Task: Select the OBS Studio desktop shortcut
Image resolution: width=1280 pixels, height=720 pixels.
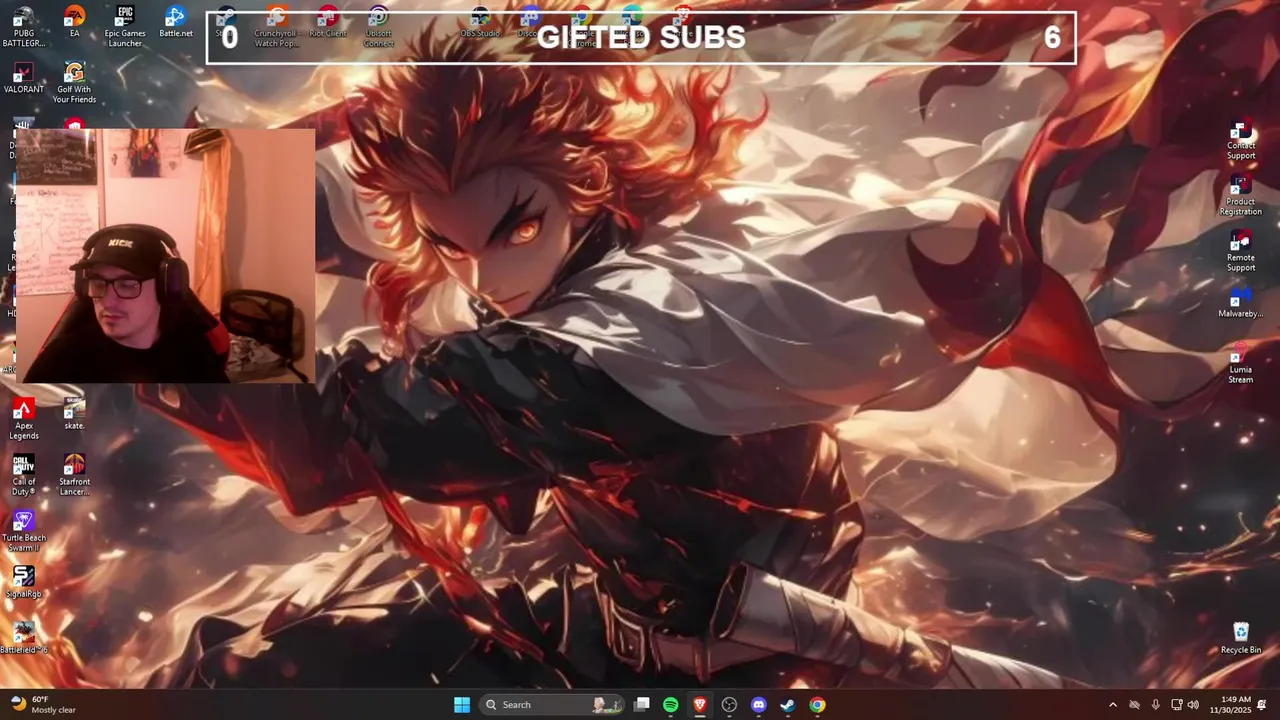Action: coord(480,22)
